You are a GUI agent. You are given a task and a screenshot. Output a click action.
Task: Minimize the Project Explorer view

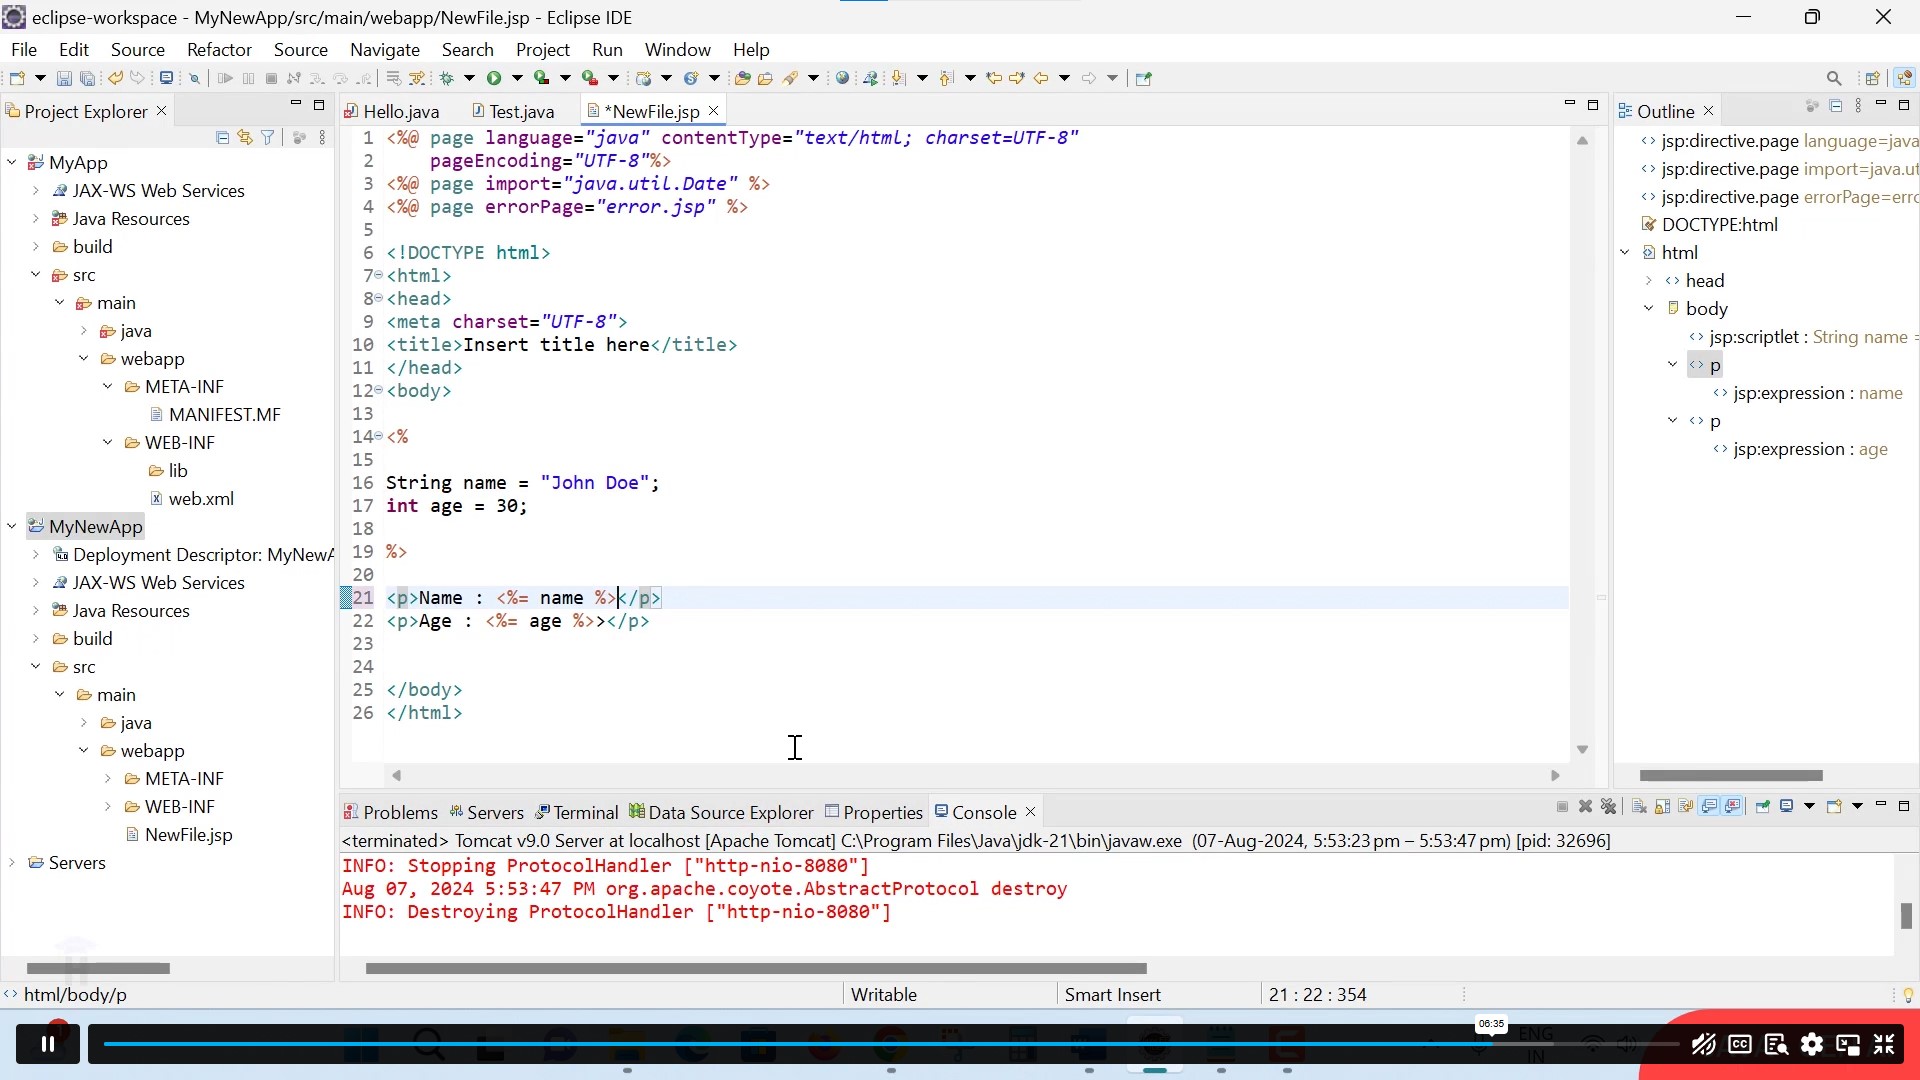click(295, 104)
